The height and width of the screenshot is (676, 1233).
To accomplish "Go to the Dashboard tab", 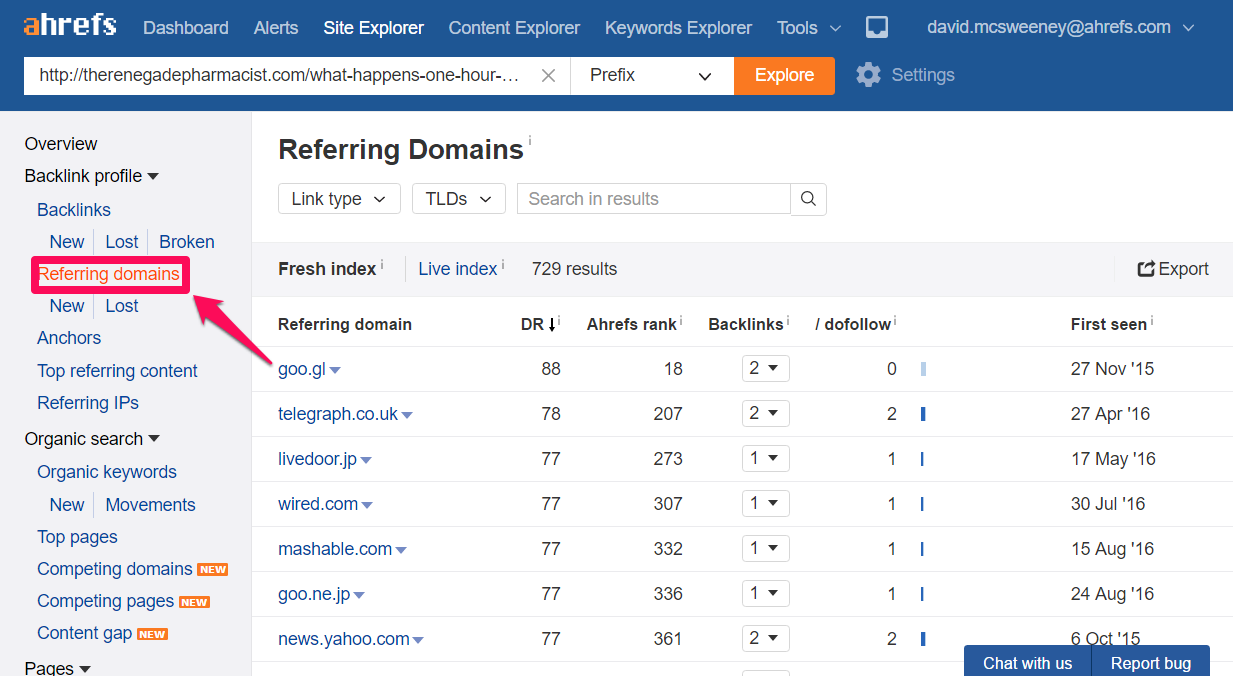I will (186, 28).
